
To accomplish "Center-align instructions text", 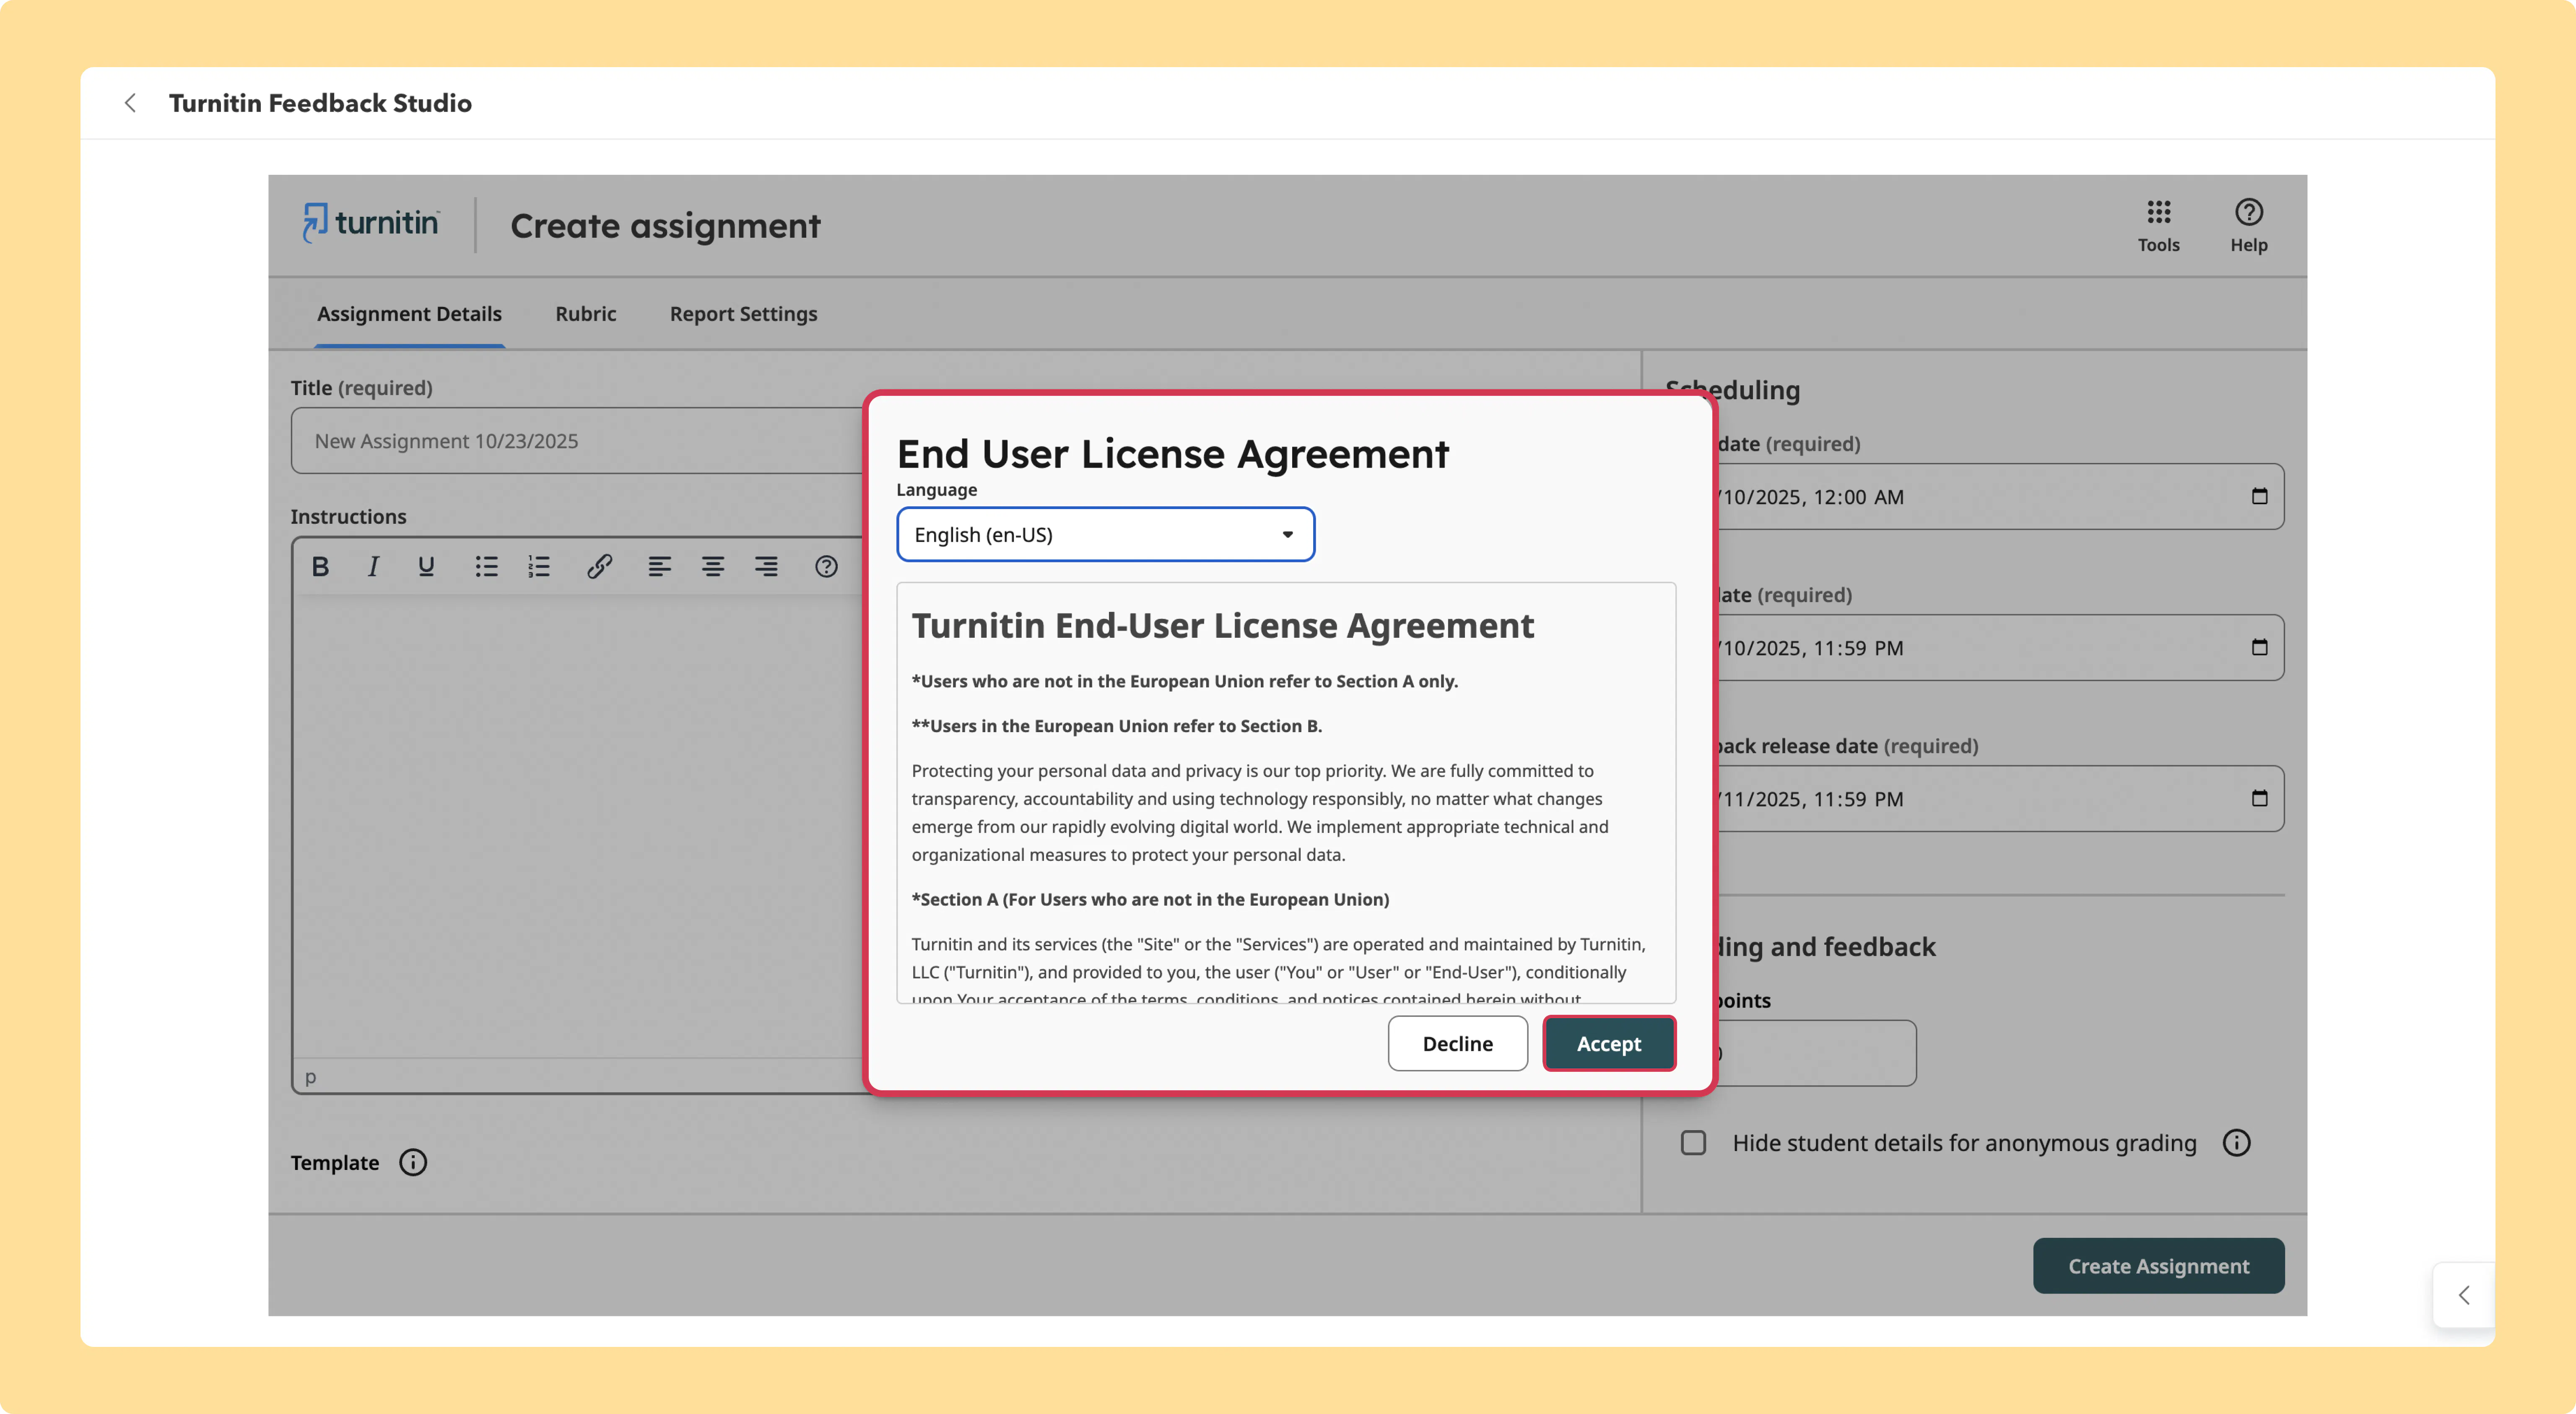I will [x=713, y=567].
